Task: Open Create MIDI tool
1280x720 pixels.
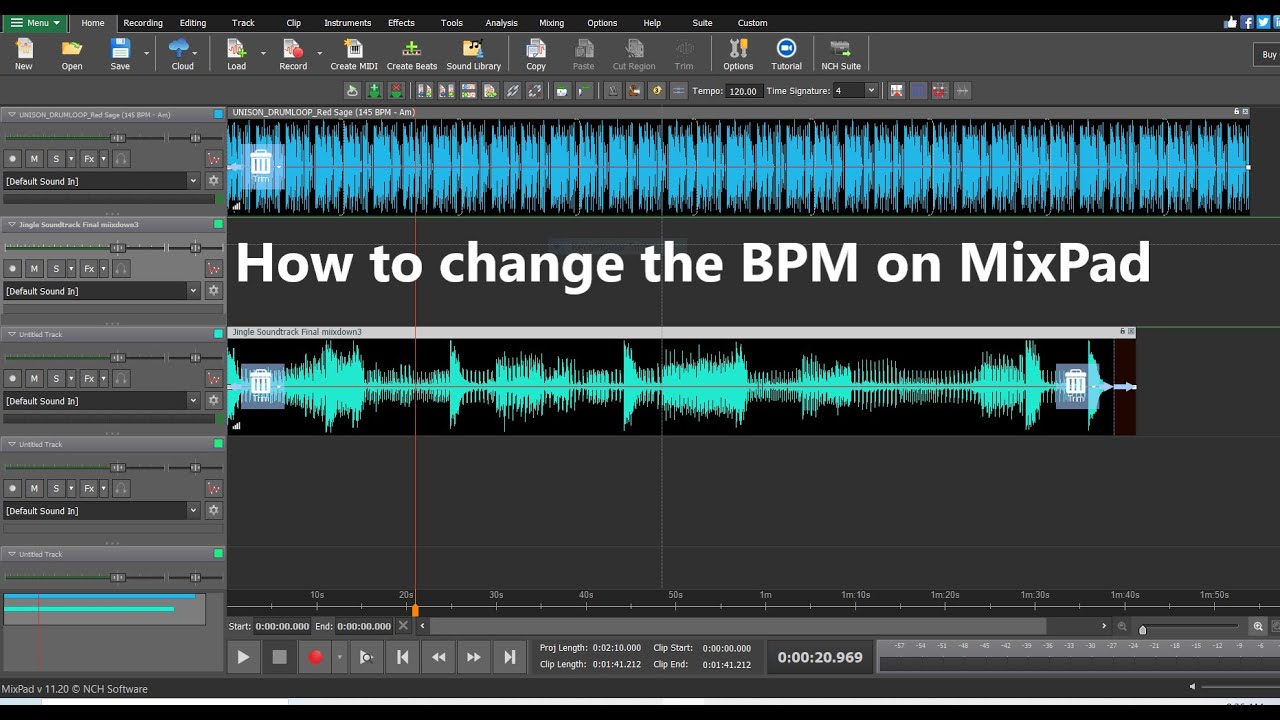Action: [x=354, y=54]
